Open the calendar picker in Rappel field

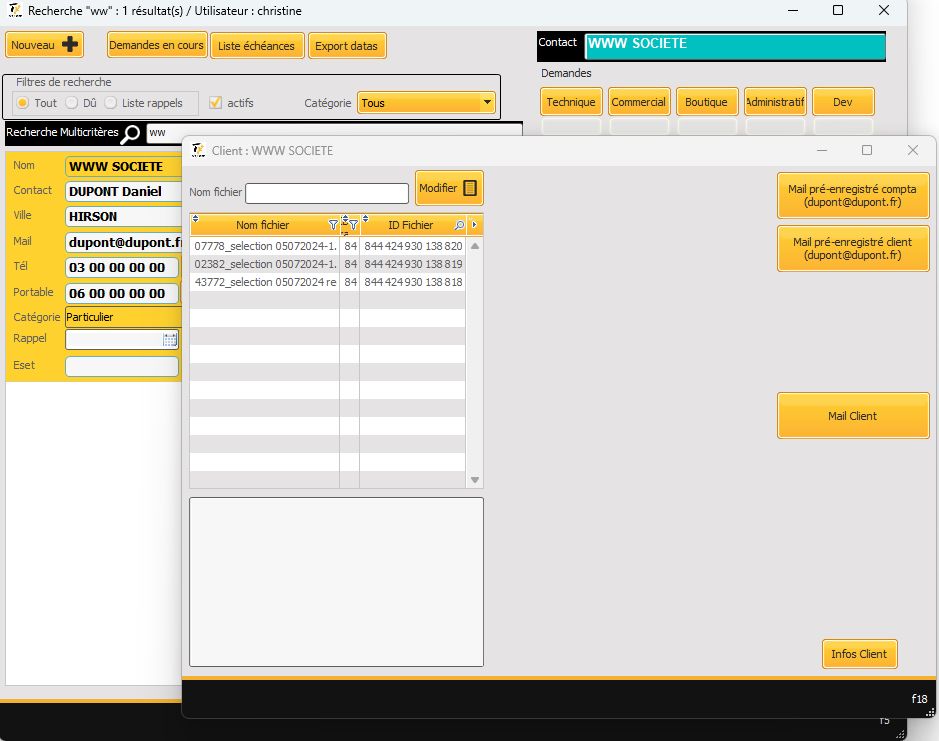tap(169, 340)
